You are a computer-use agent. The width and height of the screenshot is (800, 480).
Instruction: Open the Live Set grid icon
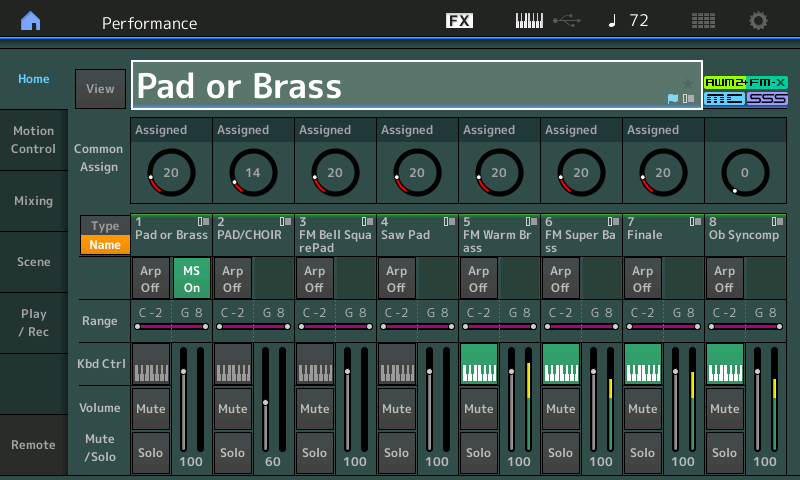(703, 21)
